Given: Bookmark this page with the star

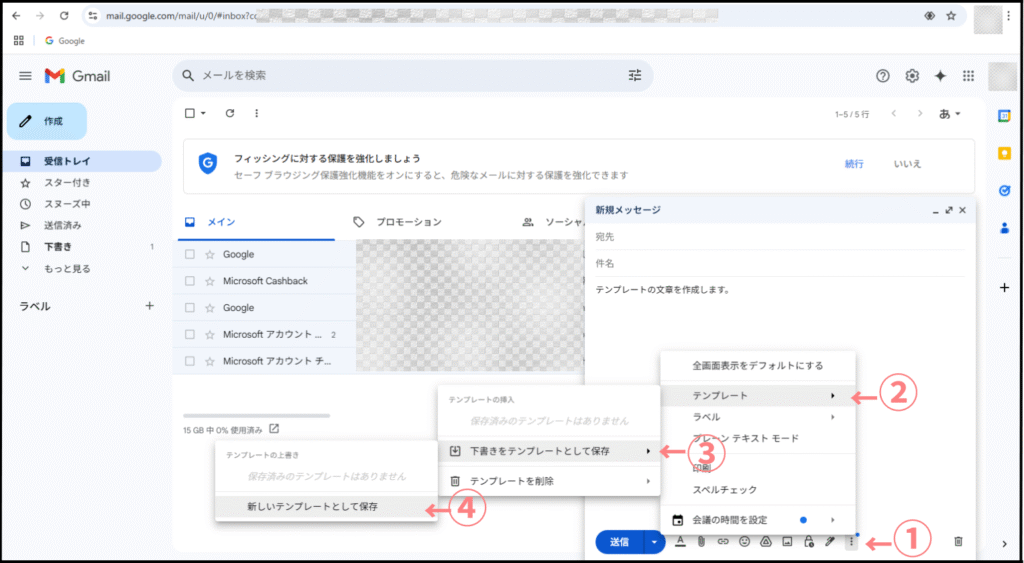Looking at the screenshot, I should point(951,16).
